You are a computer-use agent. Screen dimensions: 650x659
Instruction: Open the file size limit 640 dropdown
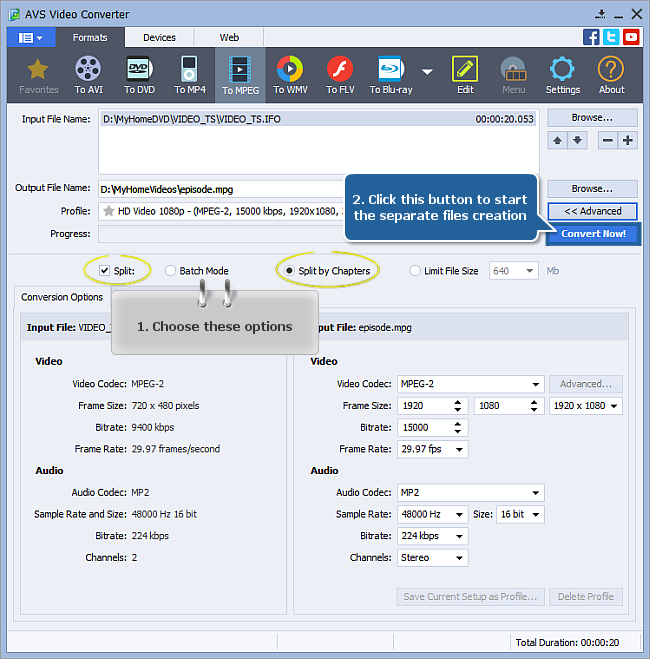click(513, 271)
